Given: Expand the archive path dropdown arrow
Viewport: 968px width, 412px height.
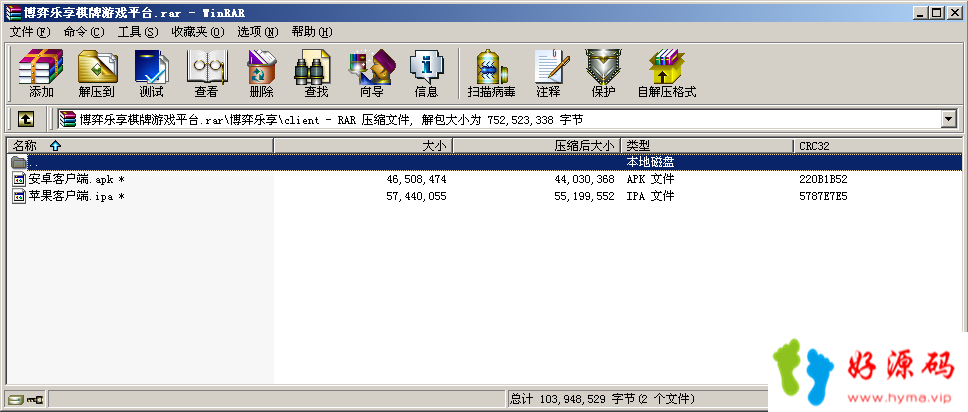Looking at the screenshot, I should point(949,119).
